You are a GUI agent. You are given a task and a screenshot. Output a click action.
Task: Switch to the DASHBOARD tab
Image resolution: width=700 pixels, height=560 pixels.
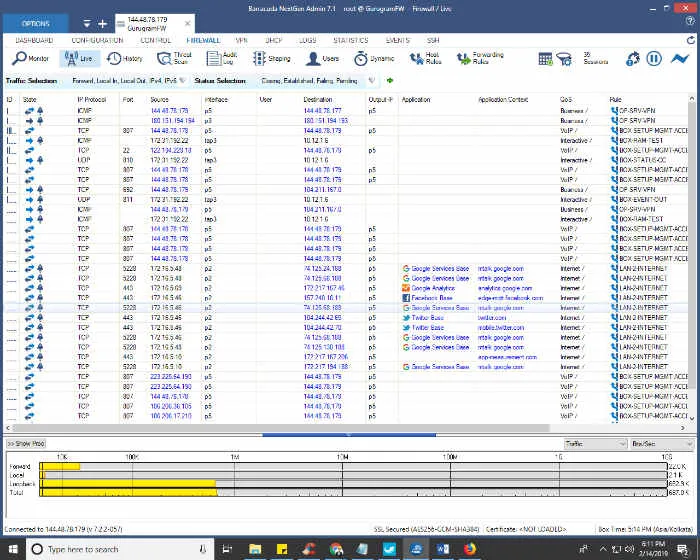pos(34,40)
